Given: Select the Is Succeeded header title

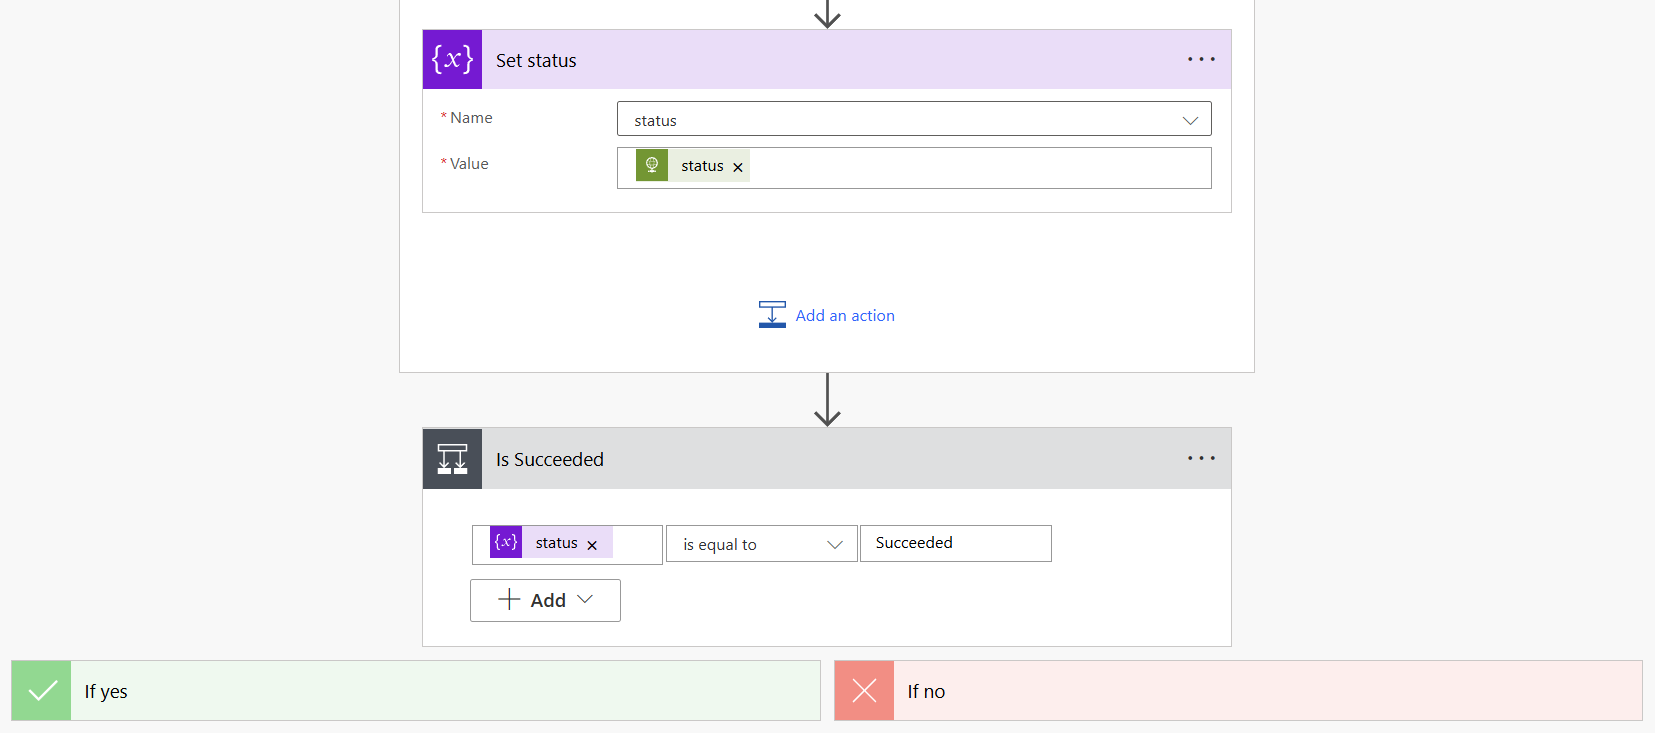Looking at the screenshot, I should click(550, 460).
